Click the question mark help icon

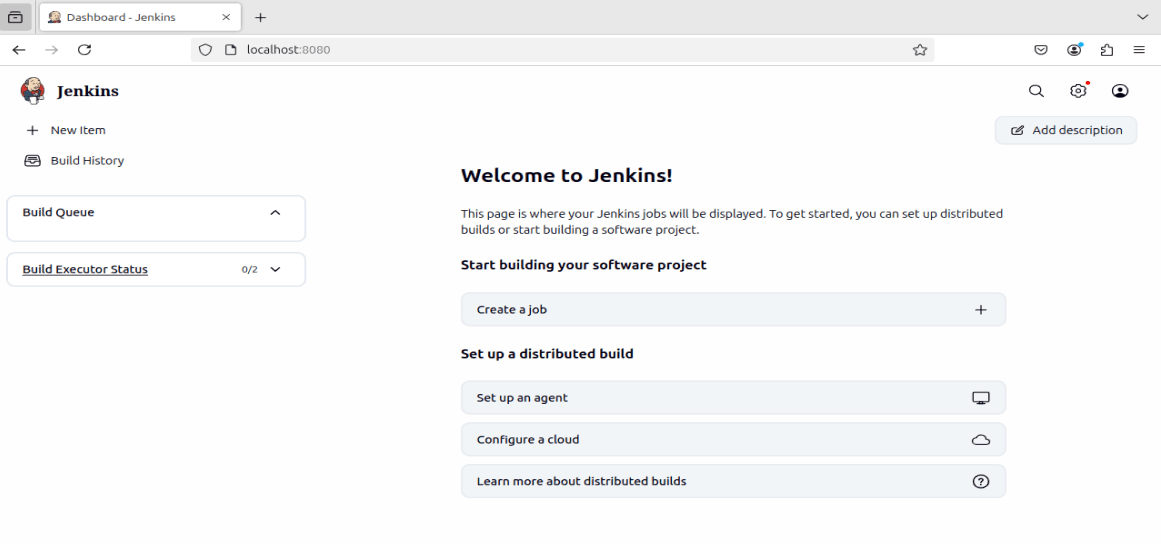(x=980, y=481)
